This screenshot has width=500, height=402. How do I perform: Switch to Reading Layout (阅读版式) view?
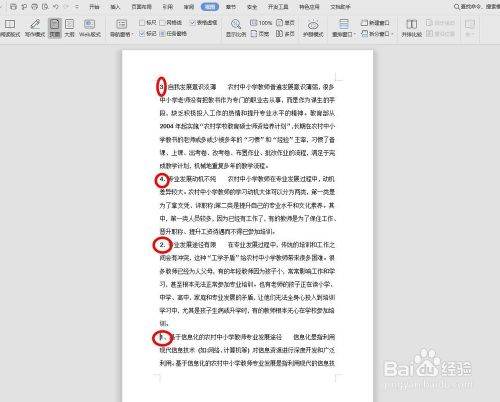[10, 28]
